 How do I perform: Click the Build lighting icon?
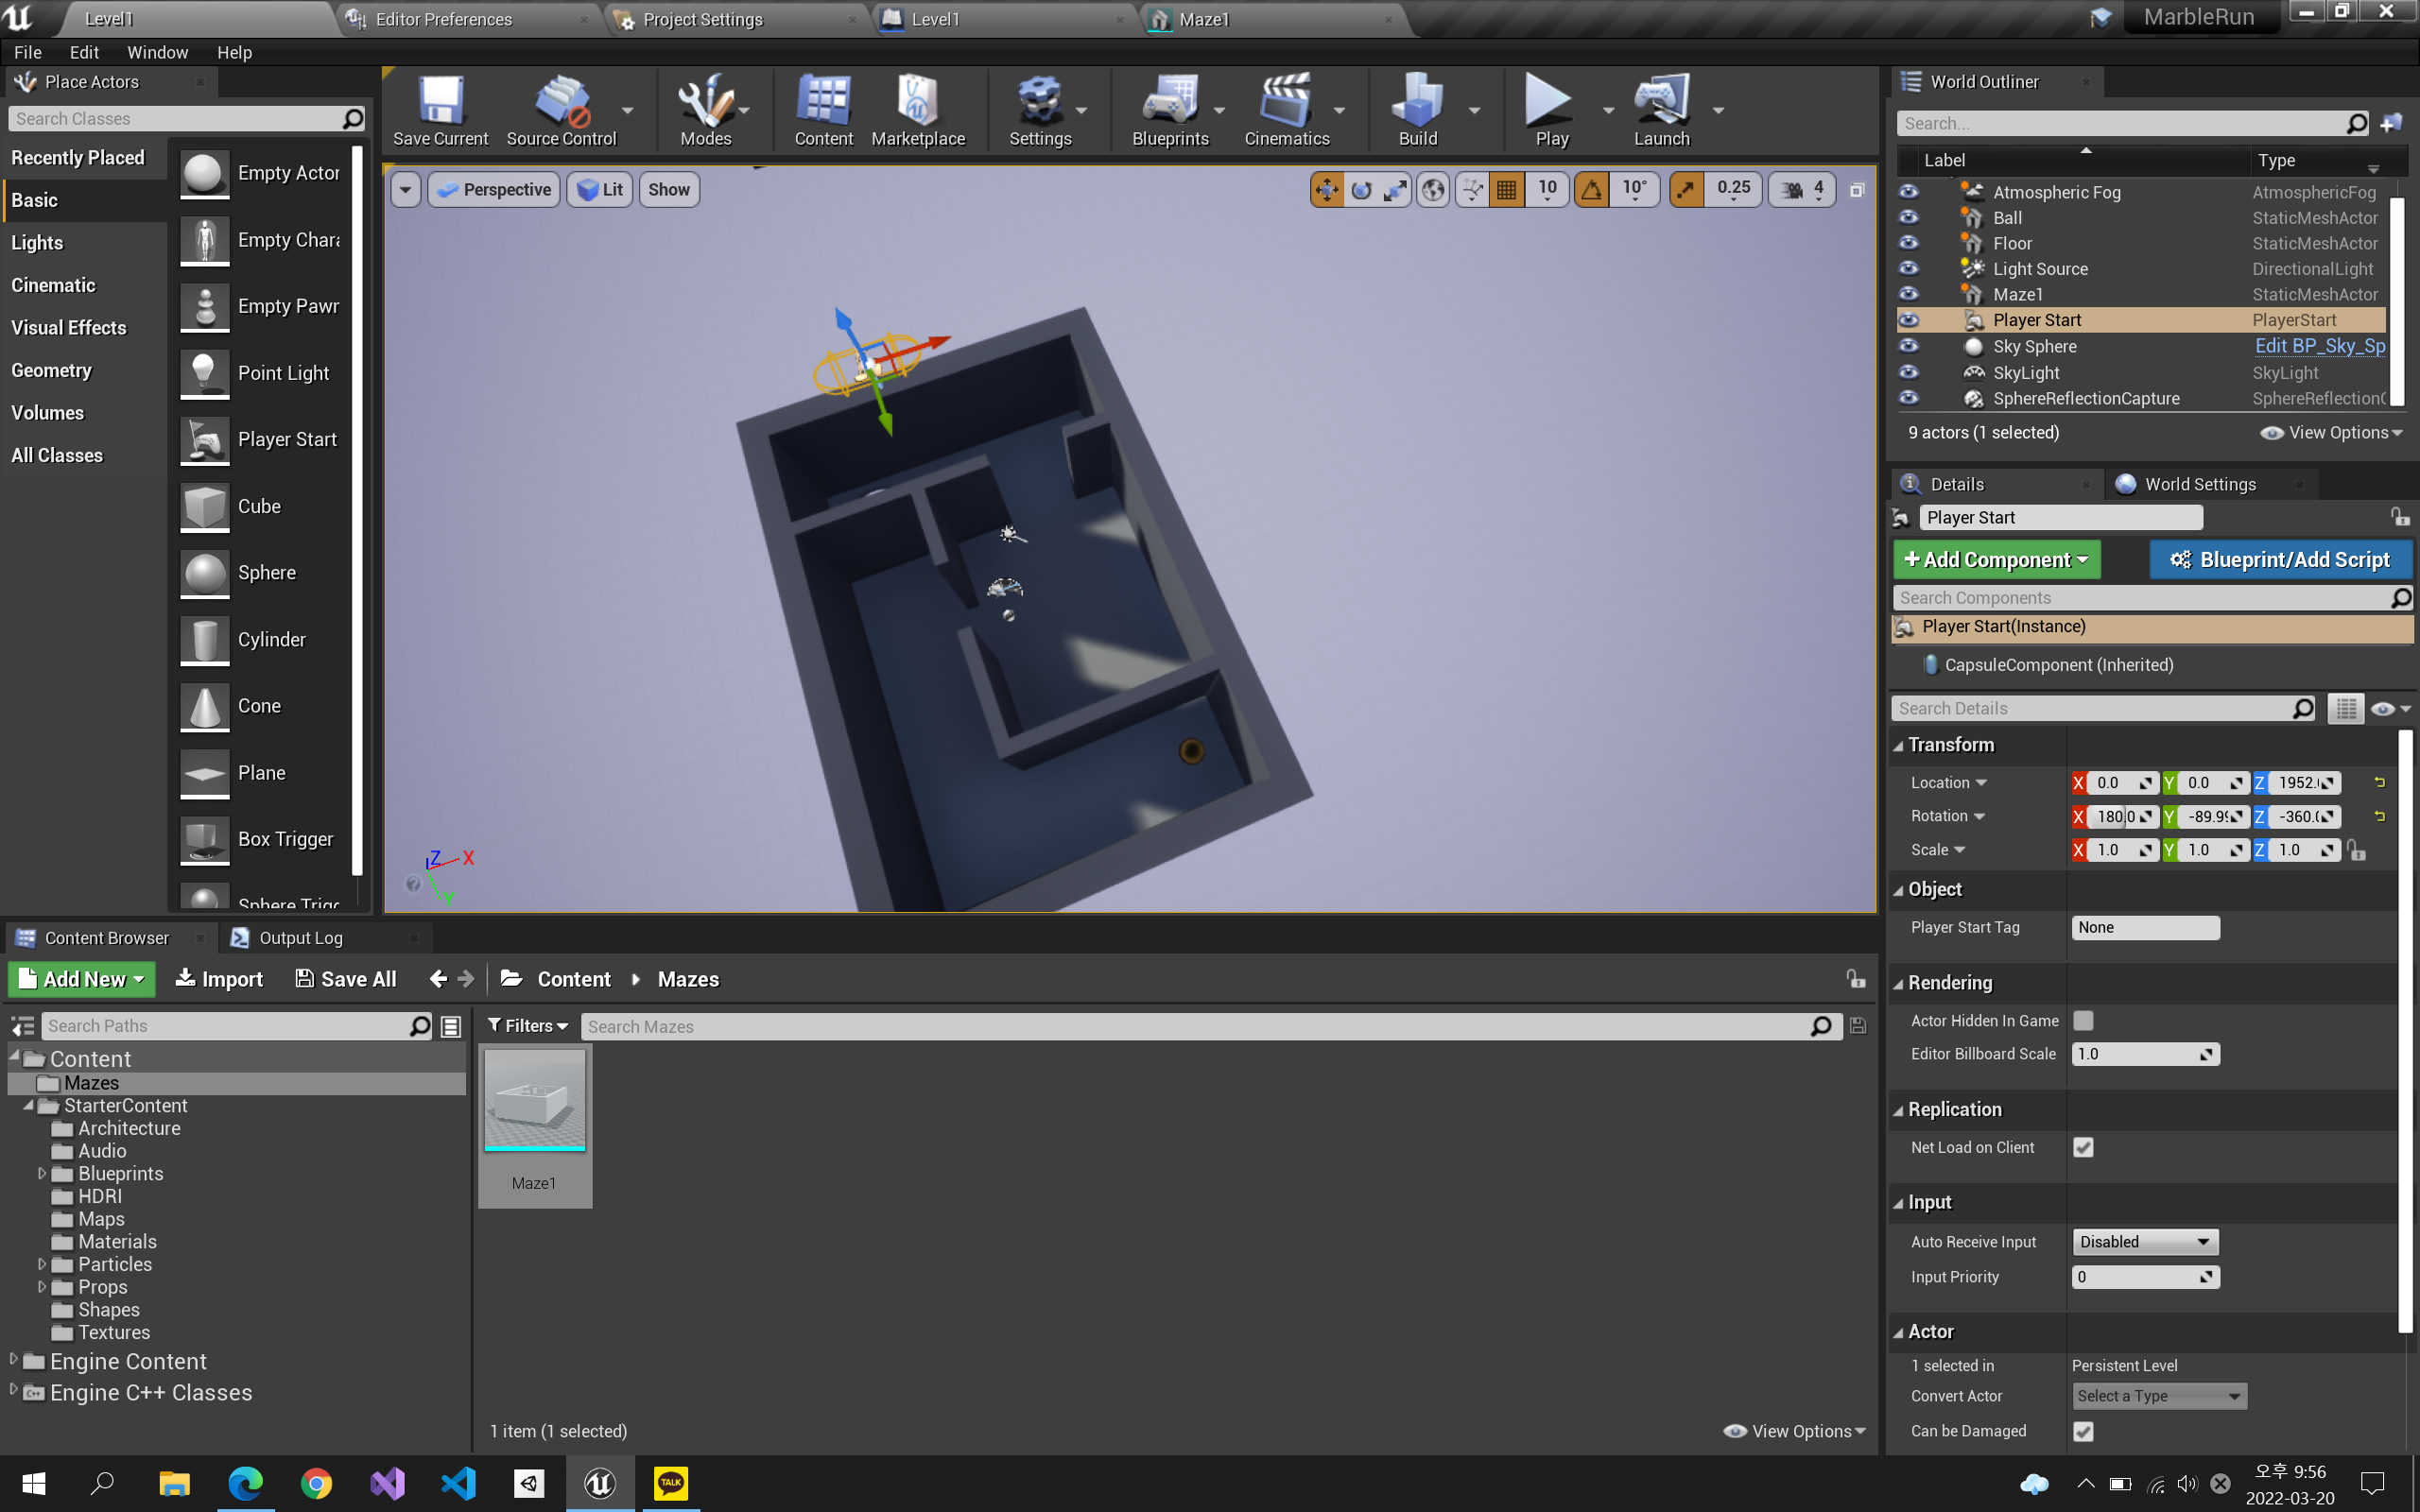click(1417, 110)
